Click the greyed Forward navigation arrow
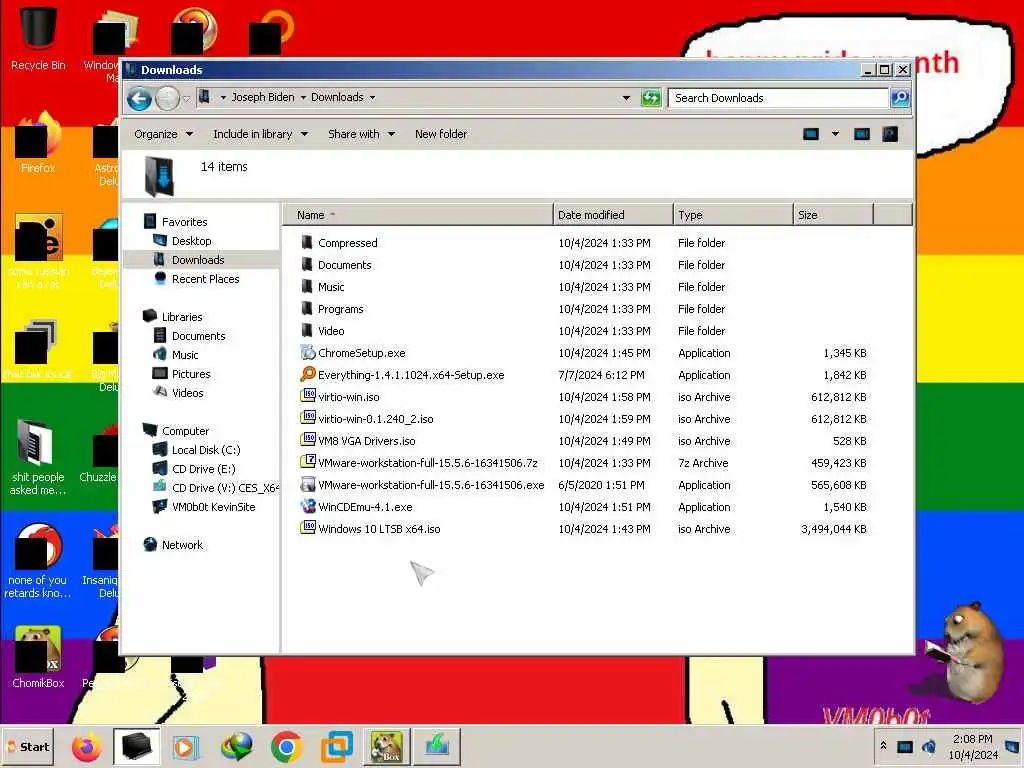This screenshot has width=1024, height=768. point(167,99)
